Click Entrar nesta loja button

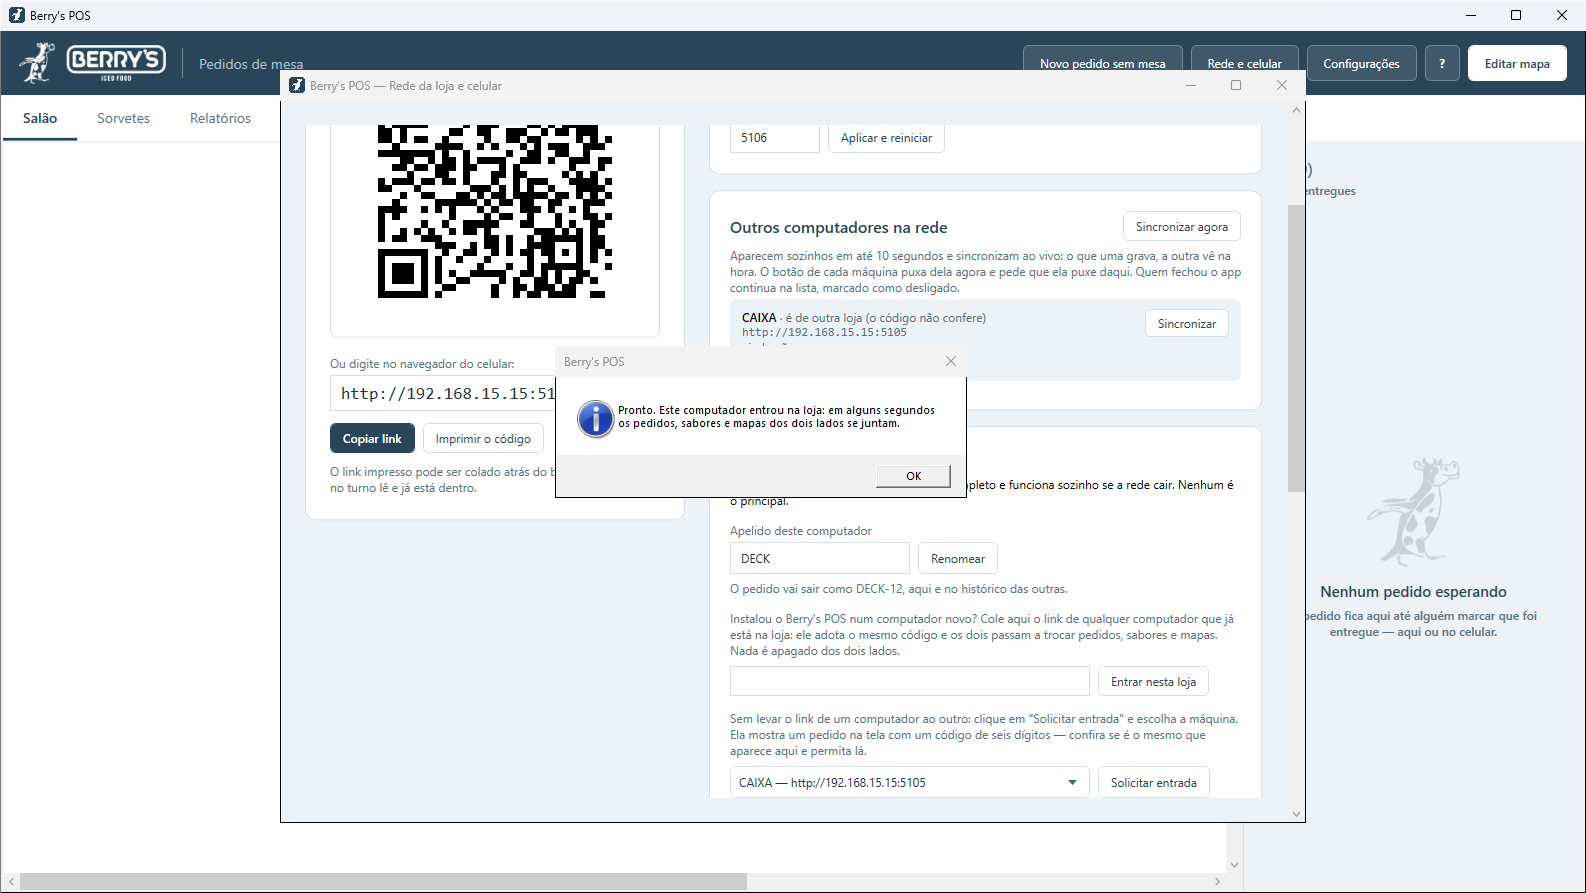click(x=1153, y=681)
